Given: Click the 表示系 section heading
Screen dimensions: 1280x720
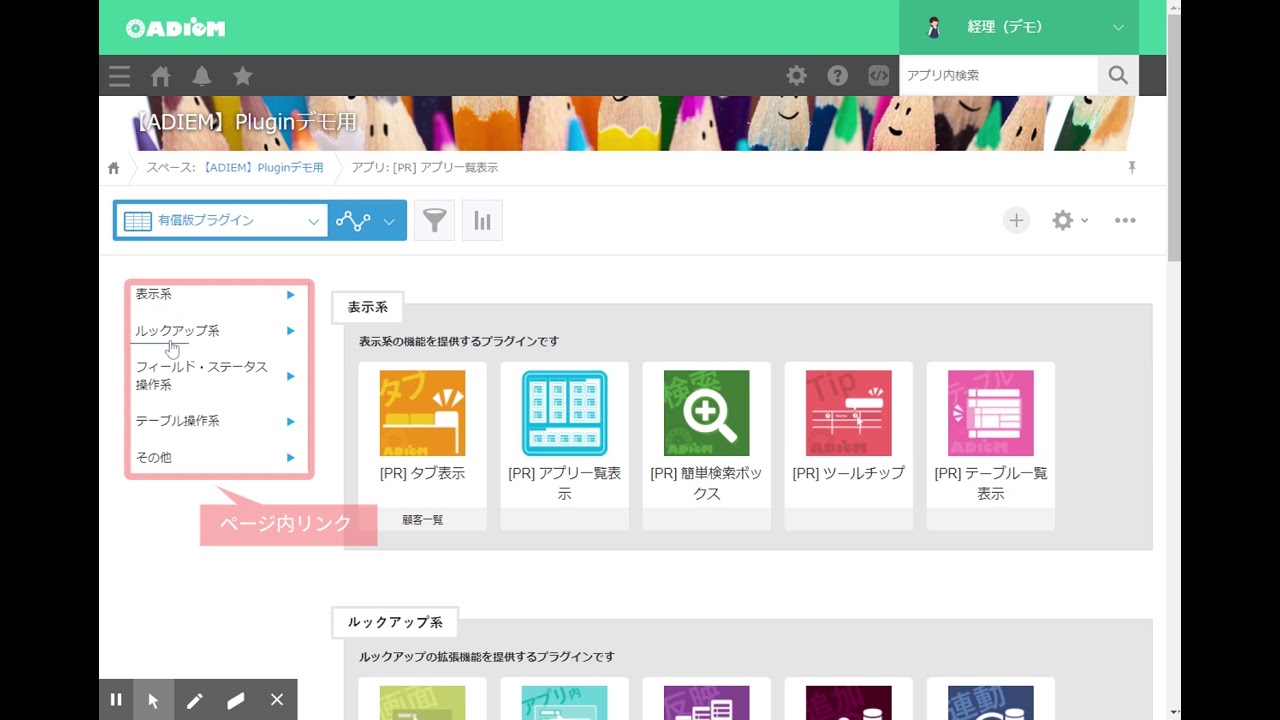Looking at the screenshot, I should 367,307.
